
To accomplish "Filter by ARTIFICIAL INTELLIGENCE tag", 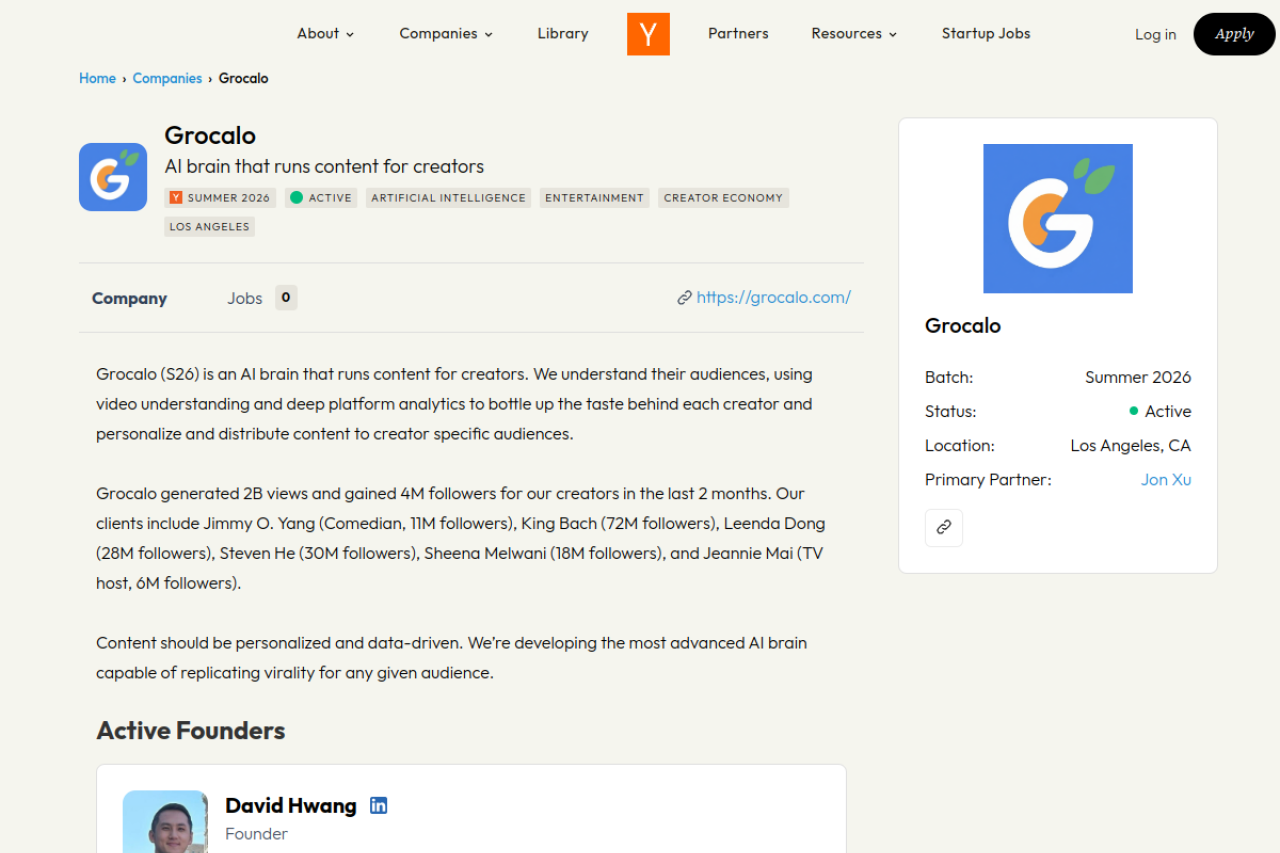I will [x=448, y=198].
